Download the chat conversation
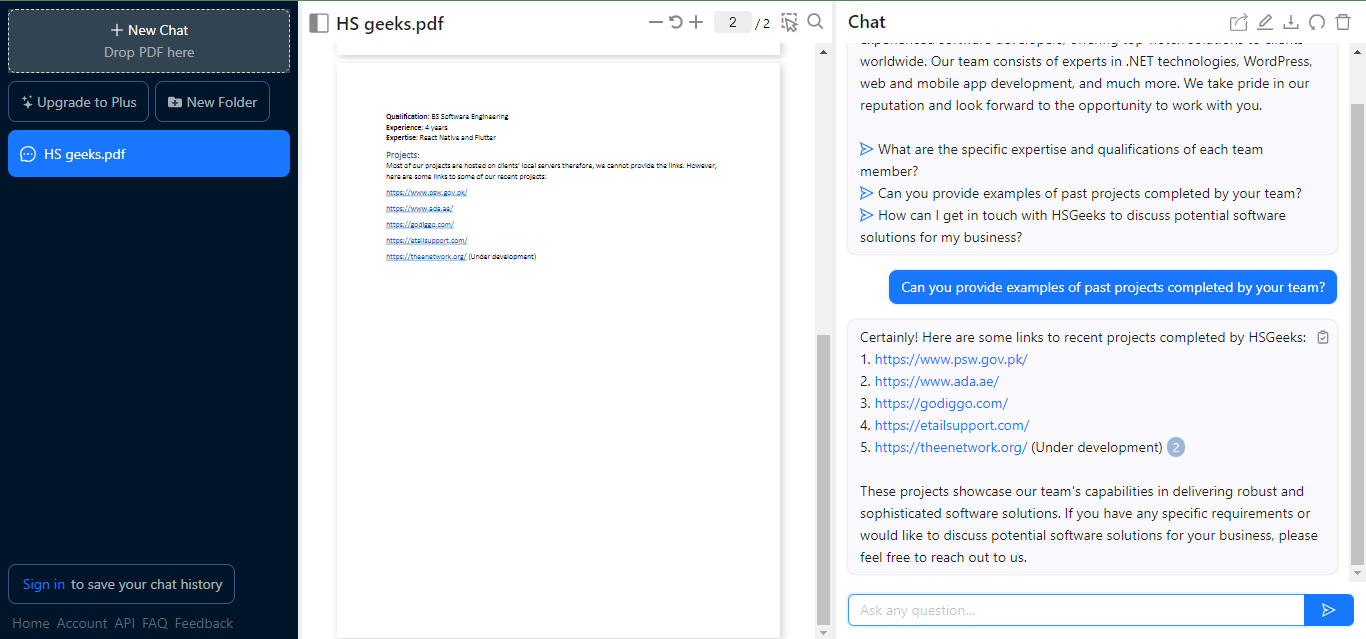The height and width of the screenshot is (639, 1366). (x=1291, y=23)
